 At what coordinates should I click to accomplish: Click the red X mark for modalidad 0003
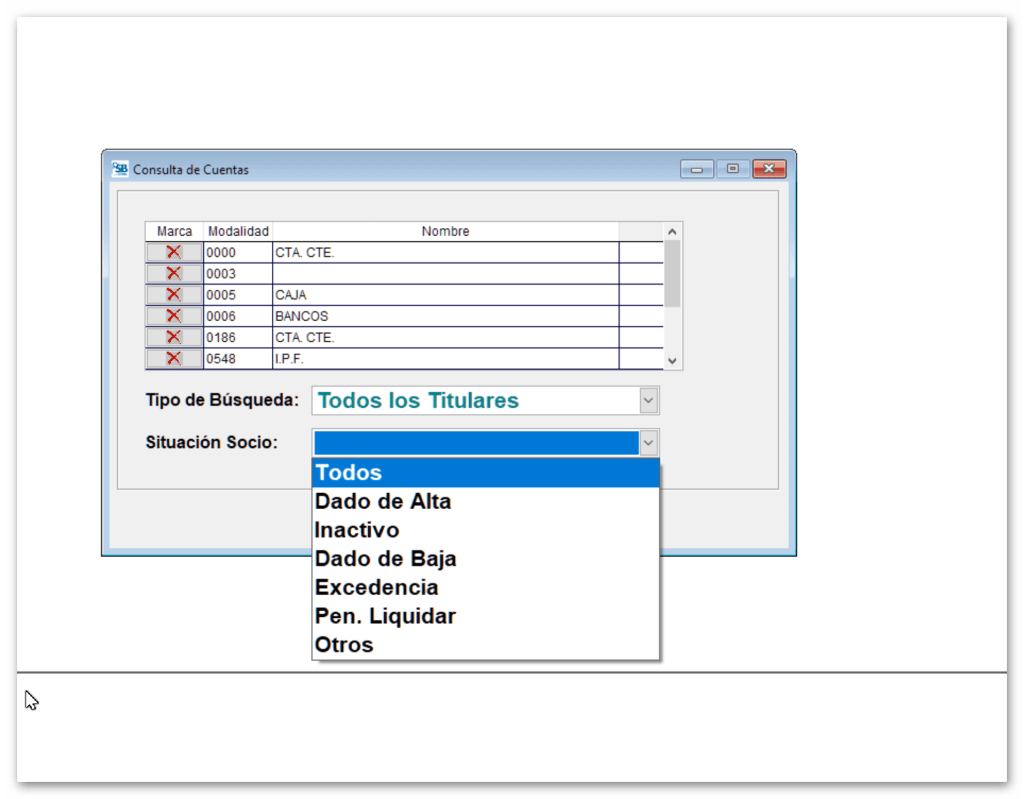172,272
